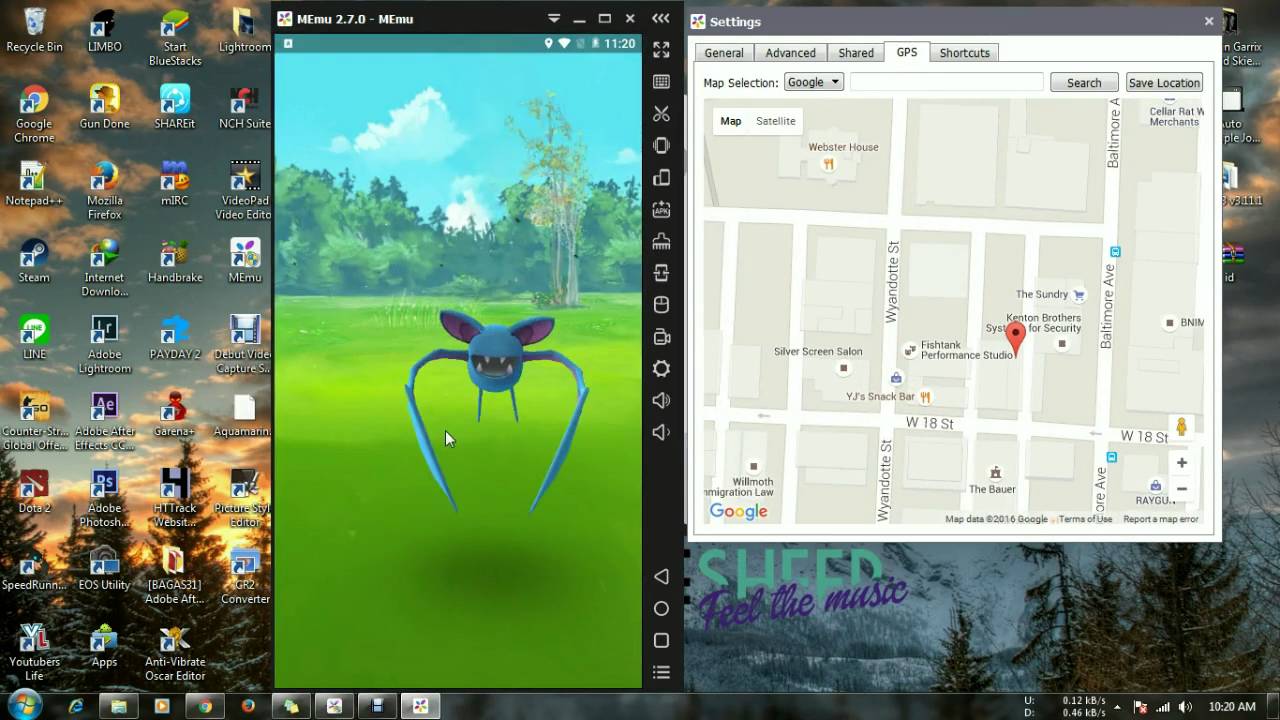This screenshot has width=1280, height=720.
Task: Select the Mozilla Firefox desktop icon
Action: (x=104, y=191)
